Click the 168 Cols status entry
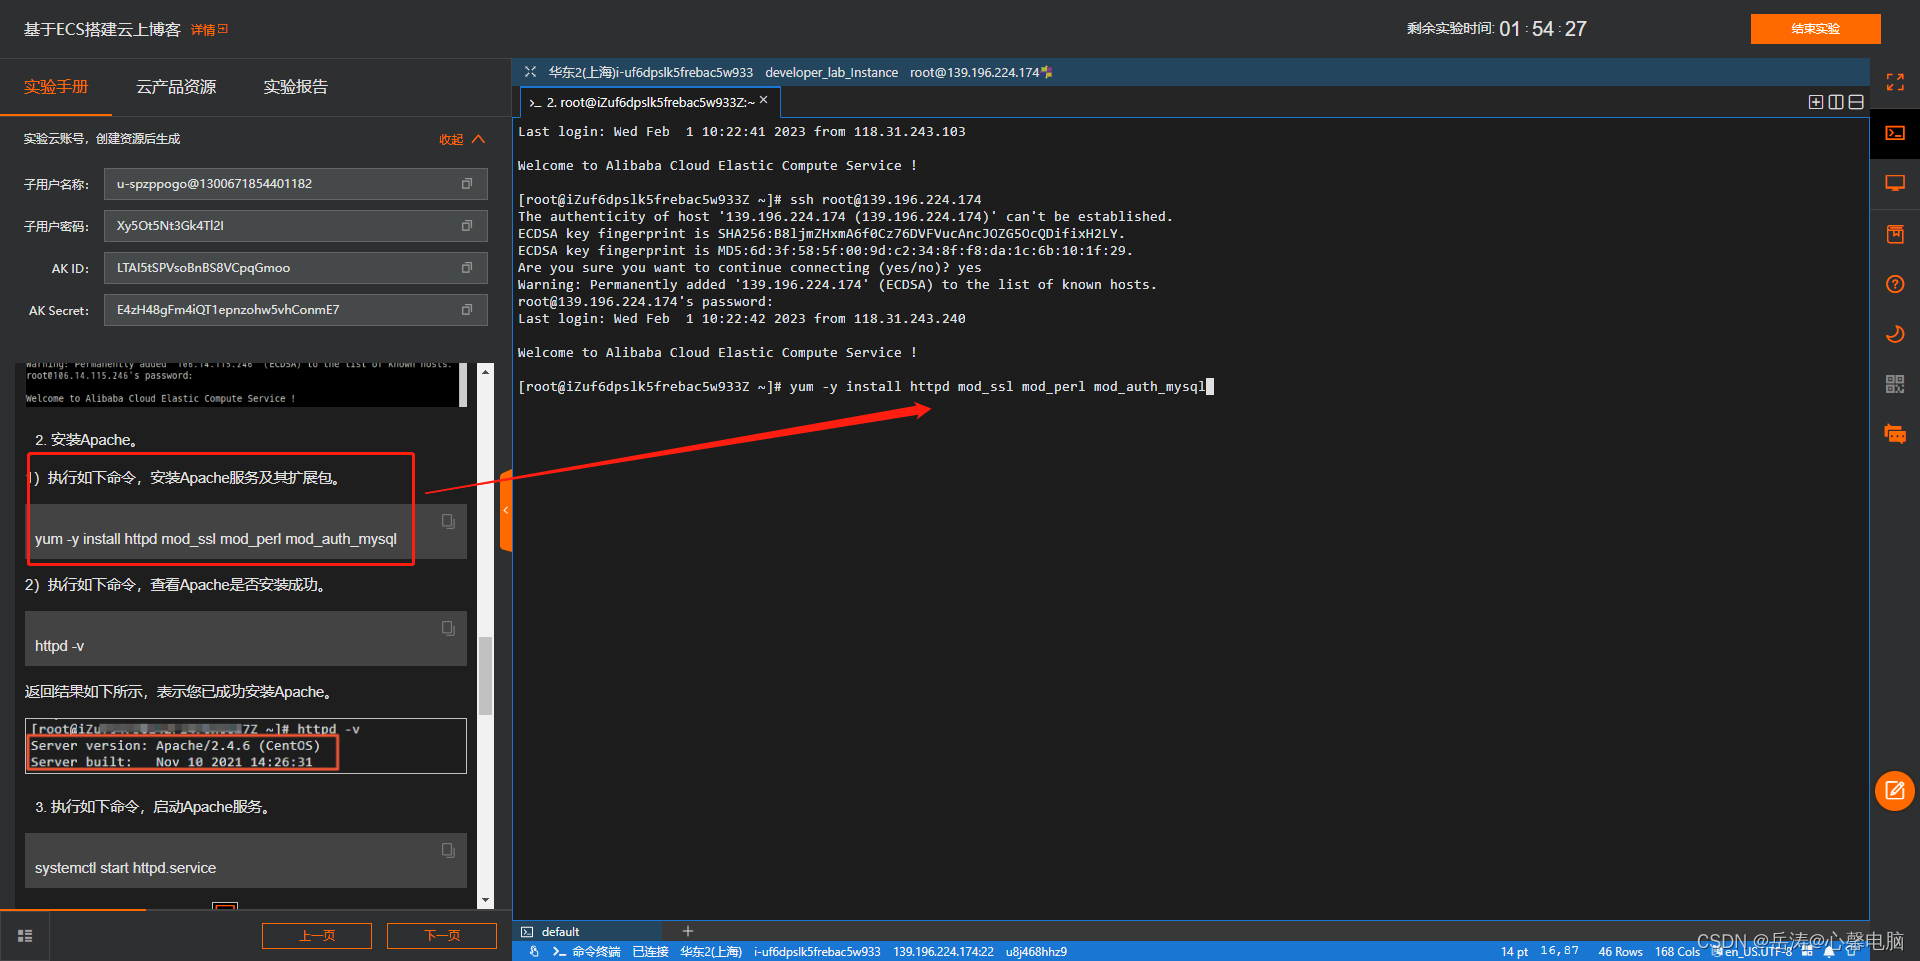The width and height of the screenshot is (1920, 961). click(1677, 952)
